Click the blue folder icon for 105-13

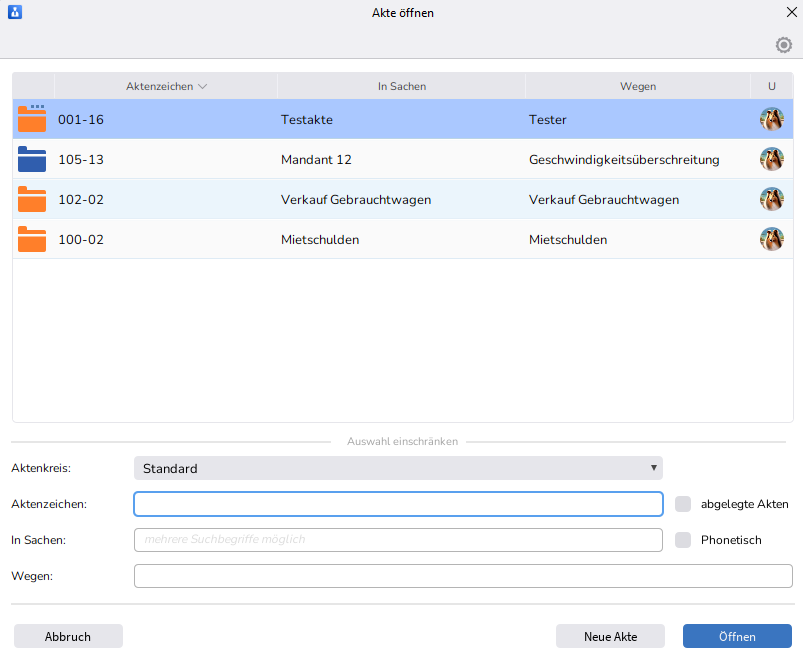click(x=32, y=159)
